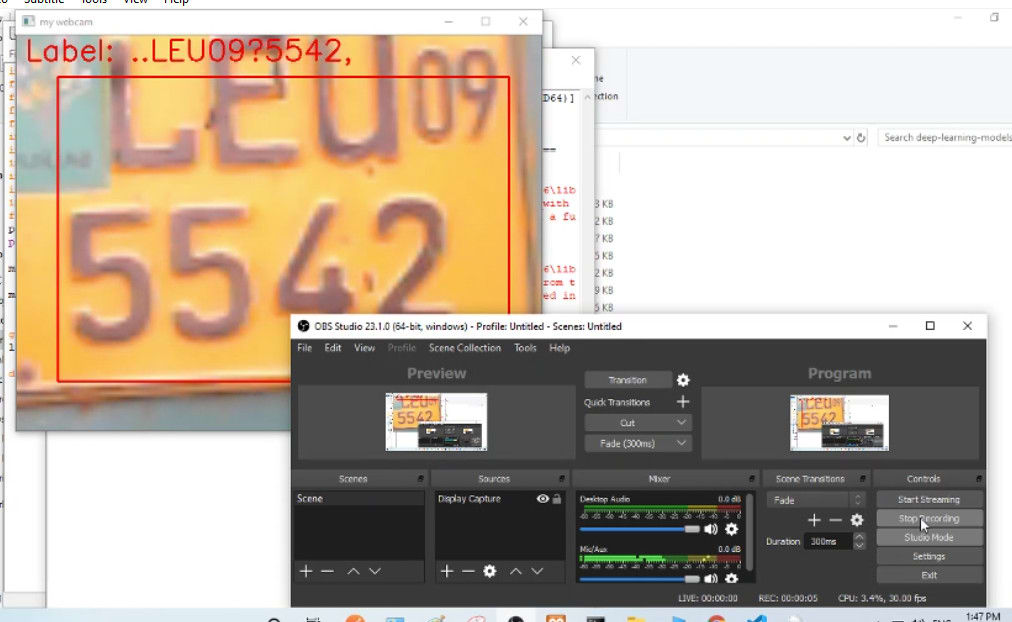Open the Tools menu in OBS
1012x622 pixels.
tap(525, 348)
